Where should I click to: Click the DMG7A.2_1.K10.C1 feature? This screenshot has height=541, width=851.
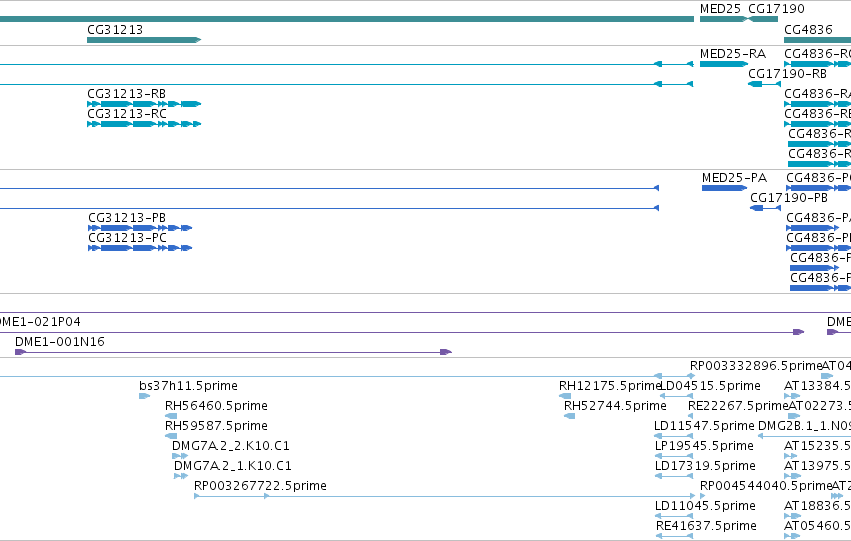tap(233, 466)
